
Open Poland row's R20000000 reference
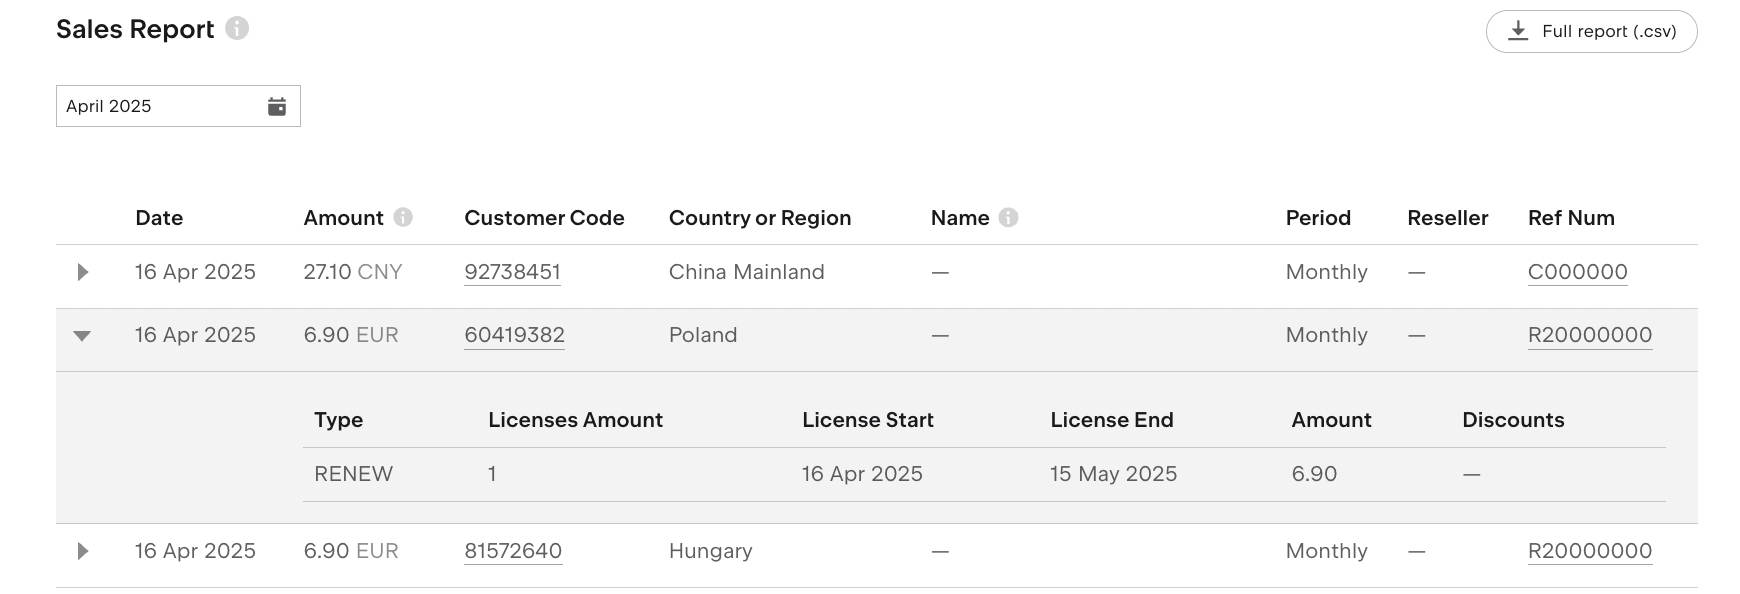pyautogui.click(x=1589, y=335)
